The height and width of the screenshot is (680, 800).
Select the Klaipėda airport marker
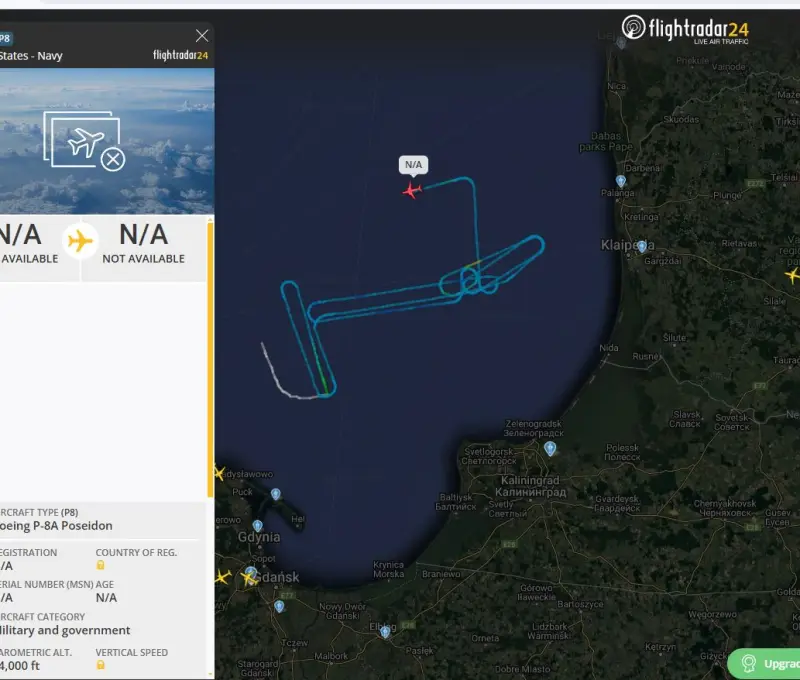(x=640, y=245)
